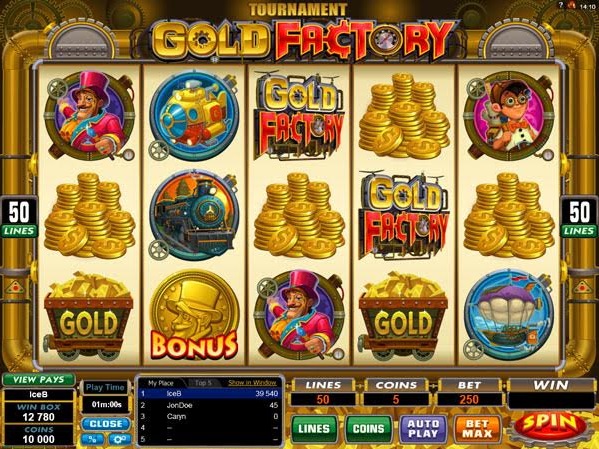Select JonDoe row in leaderboard
The height and width of the screenshot is (449, 599).
point(210,405)
